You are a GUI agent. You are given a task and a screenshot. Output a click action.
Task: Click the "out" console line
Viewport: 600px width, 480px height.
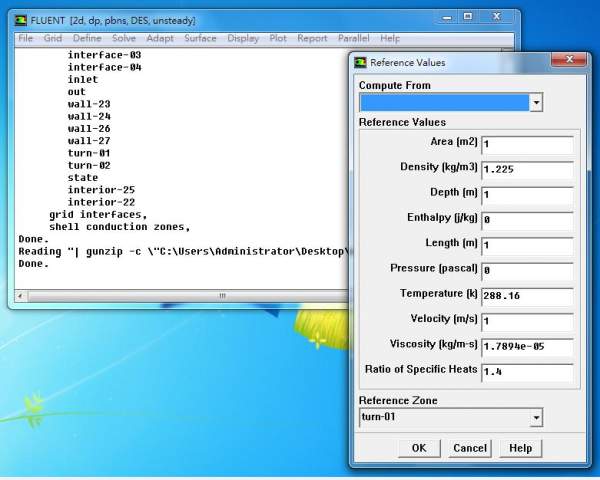point(77,92)
